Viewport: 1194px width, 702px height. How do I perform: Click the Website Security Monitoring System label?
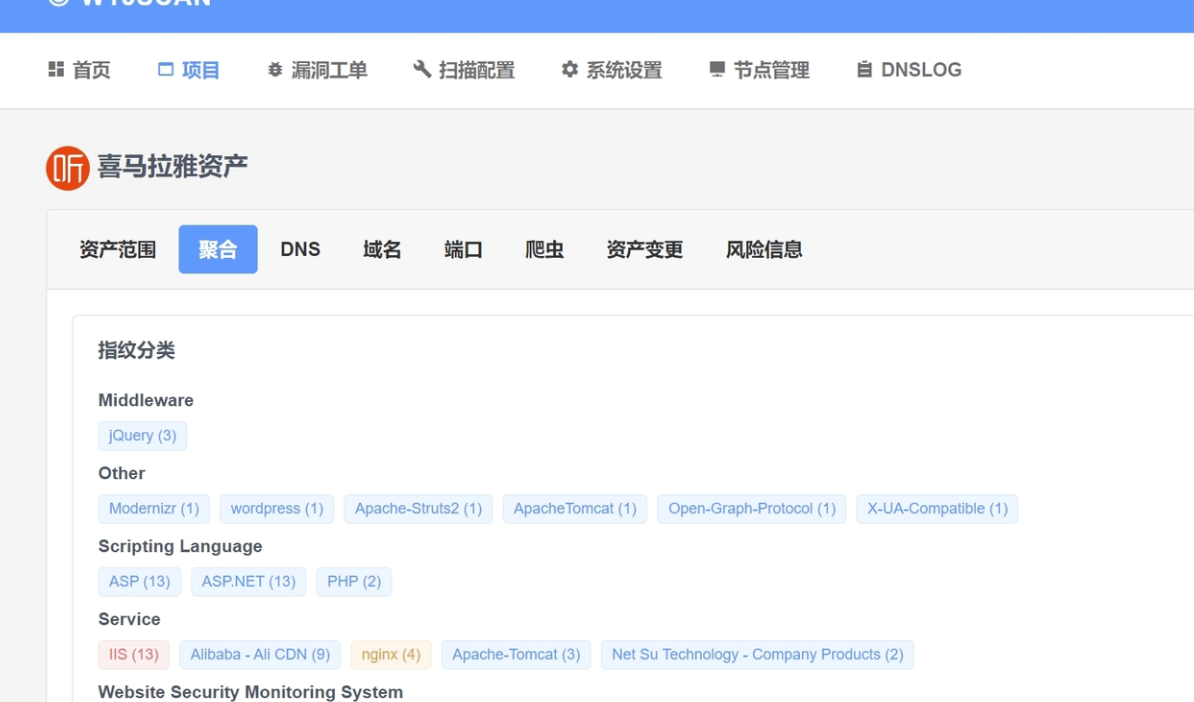[251, 692]
